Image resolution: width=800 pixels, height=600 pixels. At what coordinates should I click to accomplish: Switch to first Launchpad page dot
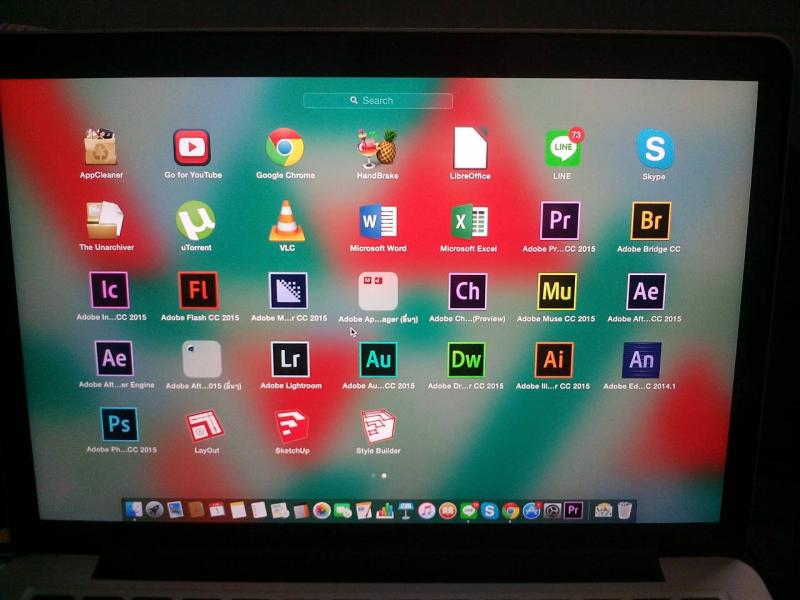(373, 476)
